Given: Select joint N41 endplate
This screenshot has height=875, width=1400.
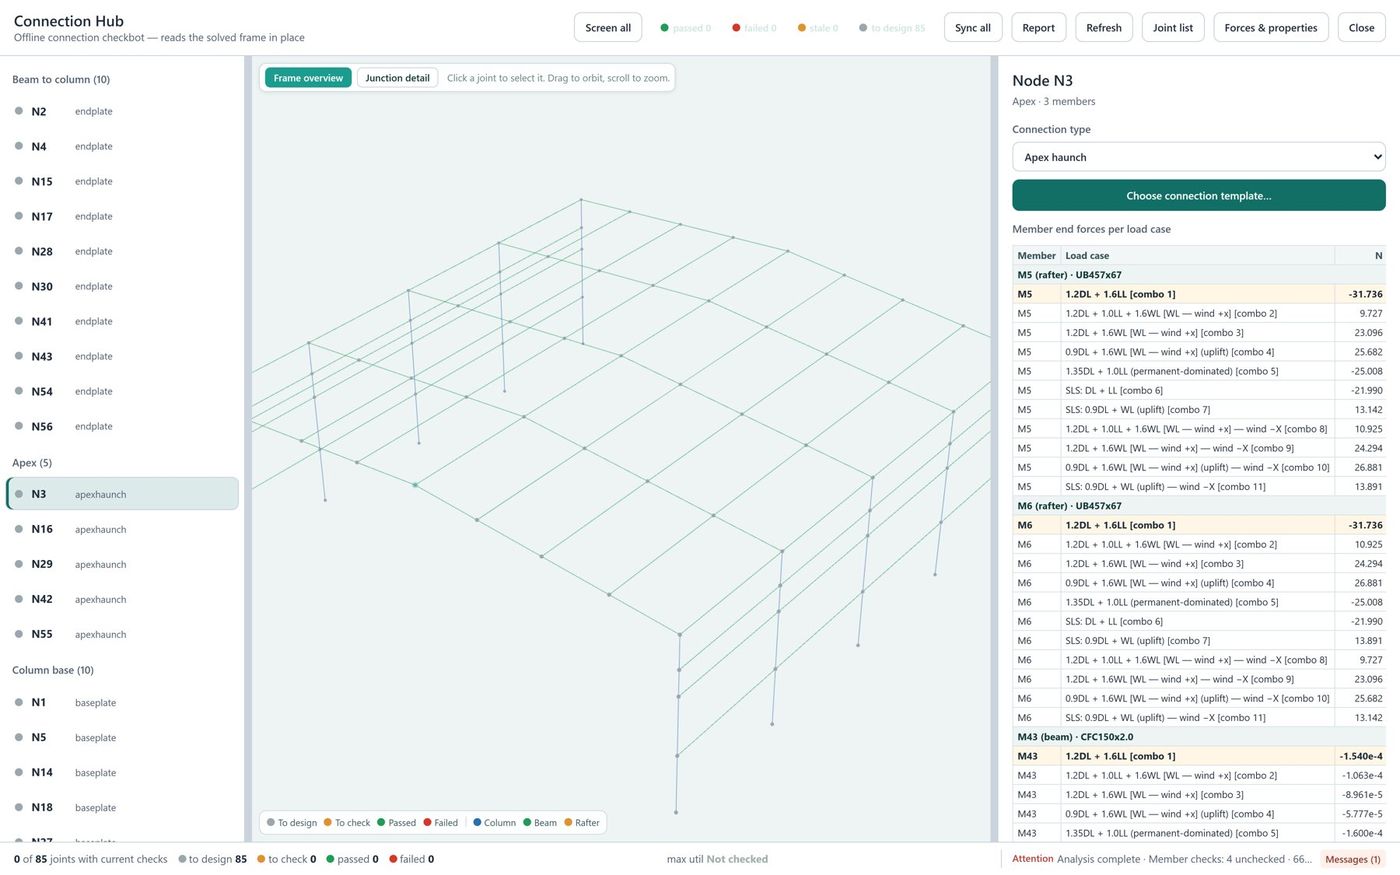Looking at the screenshot, I should [122, 321].
